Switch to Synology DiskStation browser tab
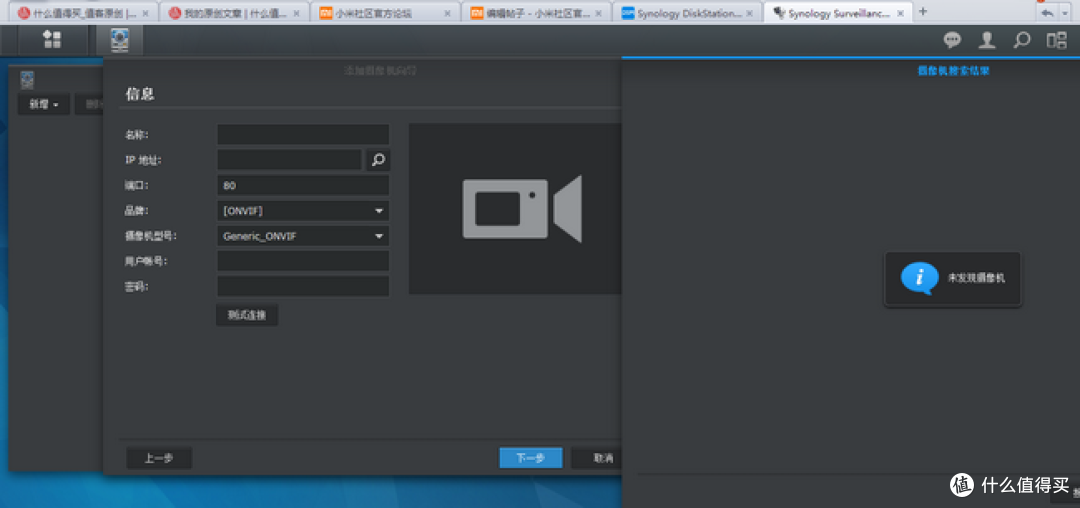The image size is (1080, 508). pos(685,13)
